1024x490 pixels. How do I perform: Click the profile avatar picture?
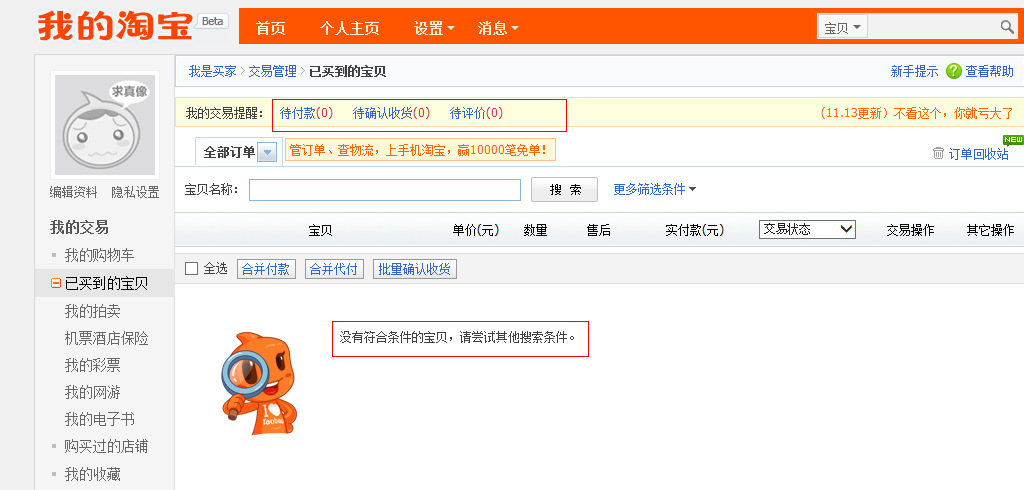click(x=104, y=124)
